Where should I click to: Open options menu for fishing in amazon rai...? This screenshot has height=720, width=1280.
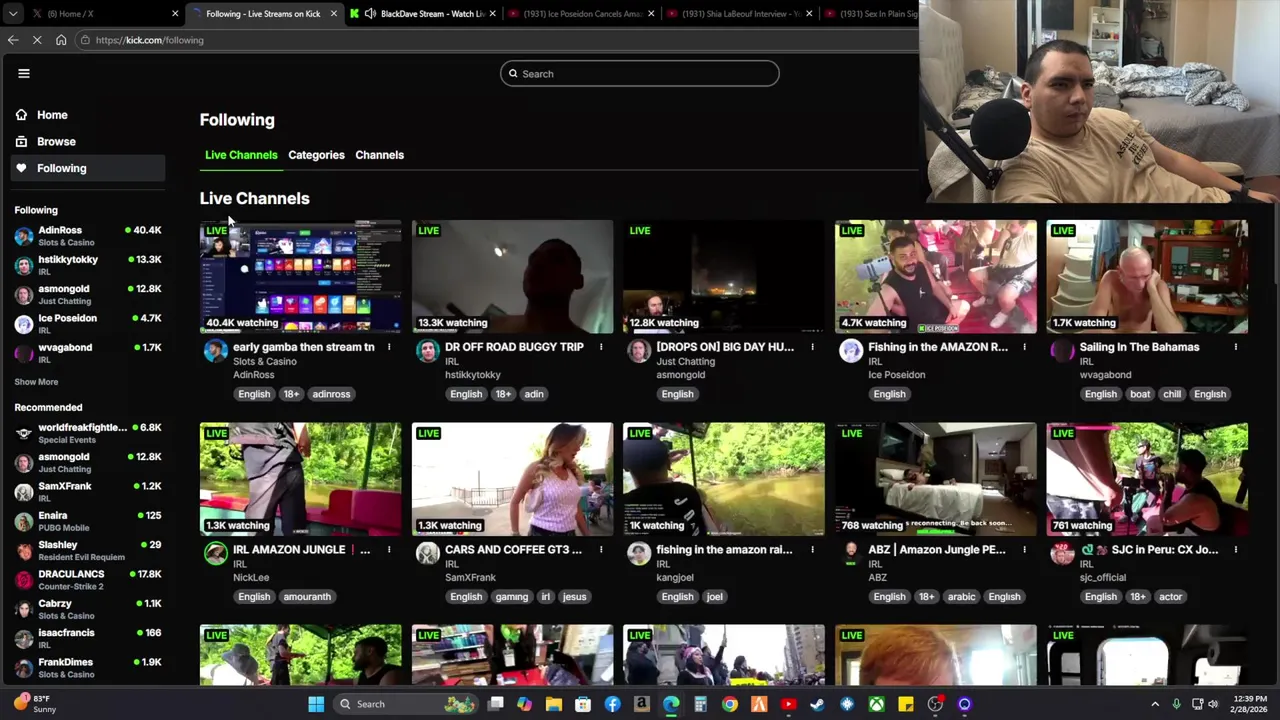812,550
